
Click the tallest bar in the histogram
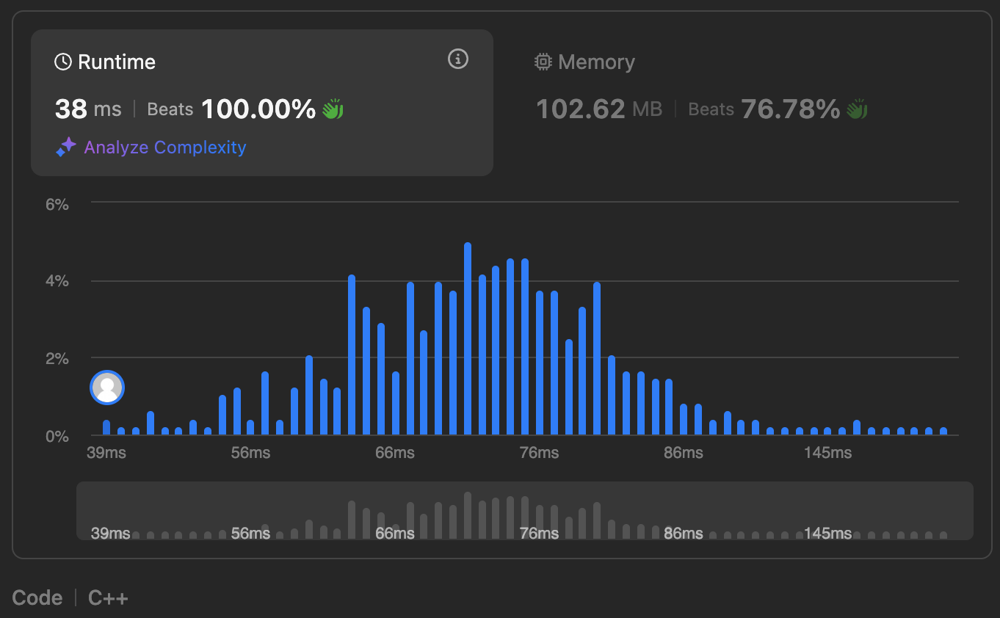tap(467, 340)
